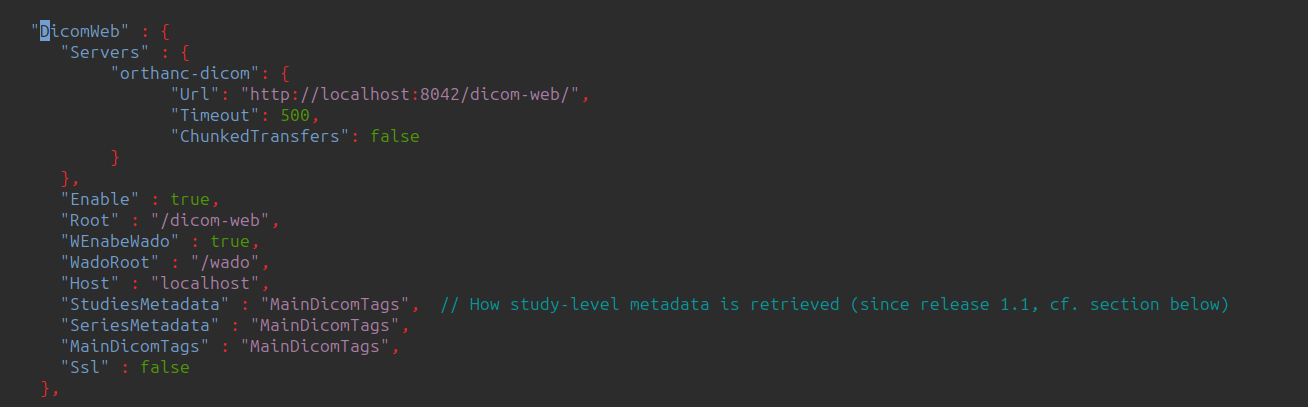Image resolution: width=1308 pixels, height=407 pixels.
Task: Click the false value of ChunkedTransfers
Action: pyautogui.click(x=395, y=136)
